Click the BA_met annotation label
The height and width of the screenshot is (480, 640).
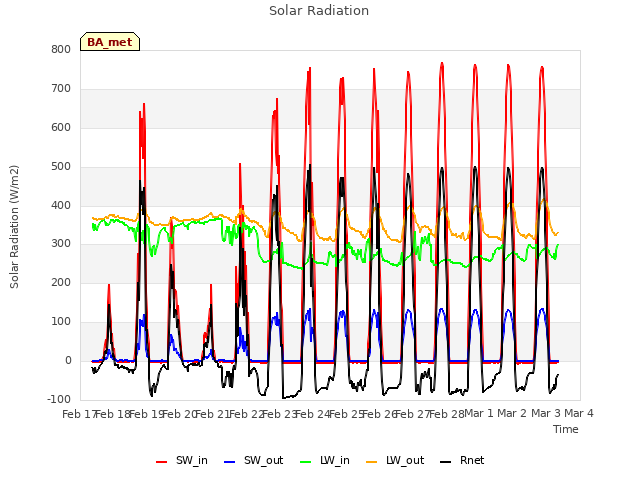[110, 42]
